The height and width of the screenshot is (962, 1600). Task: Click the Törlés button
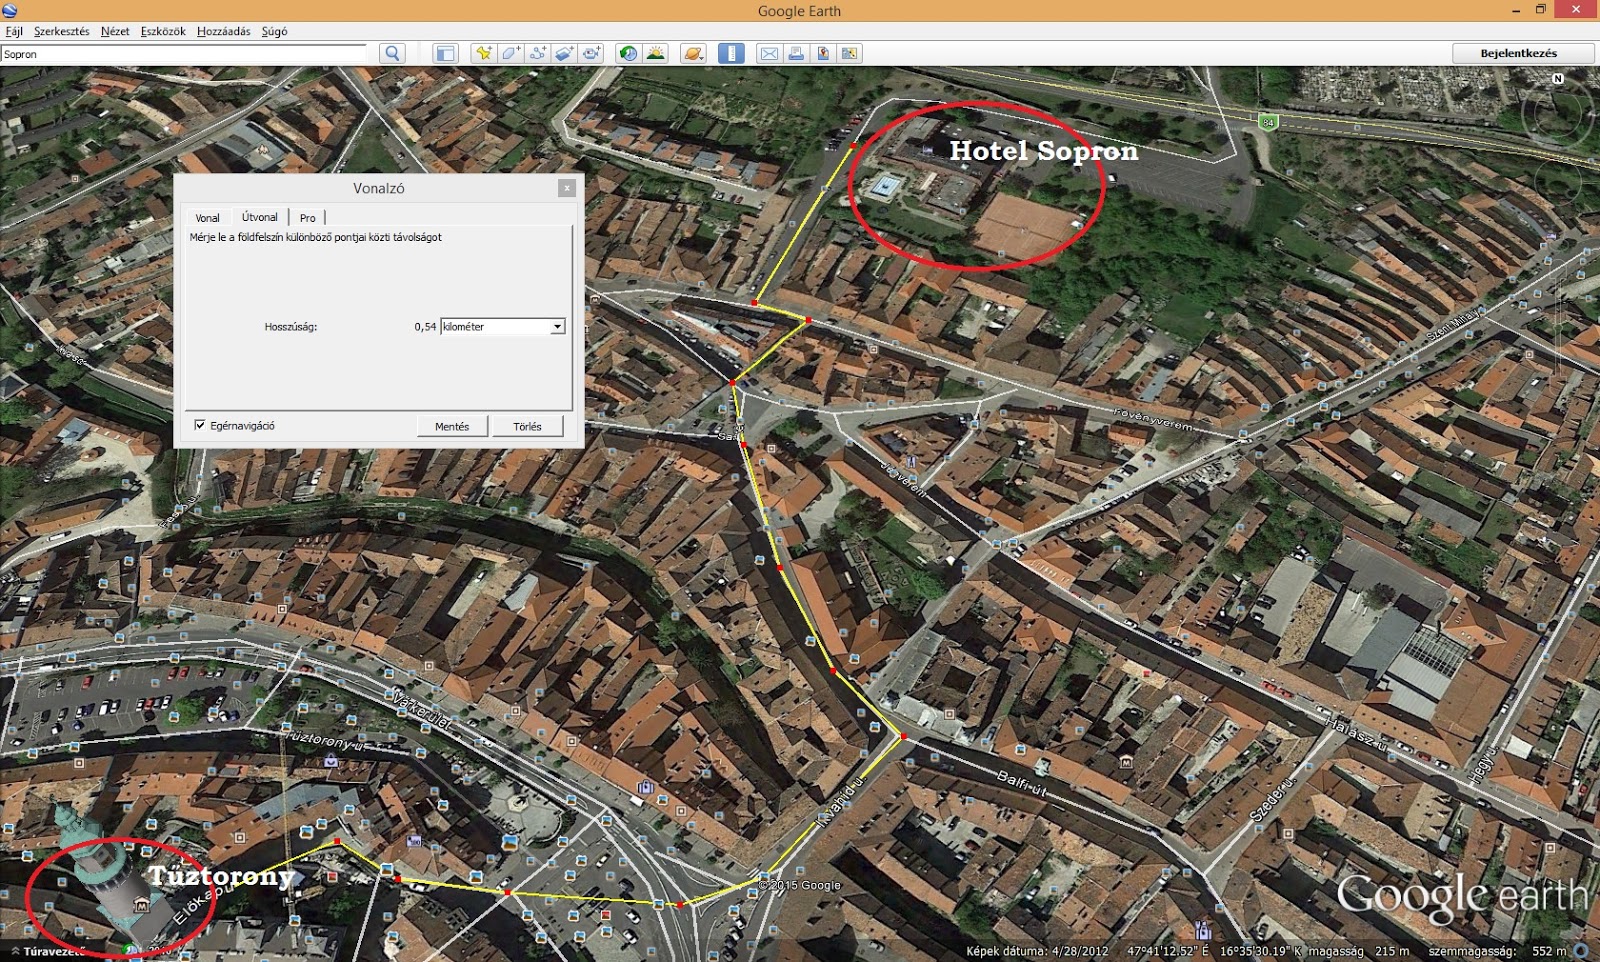pos(527,427)
